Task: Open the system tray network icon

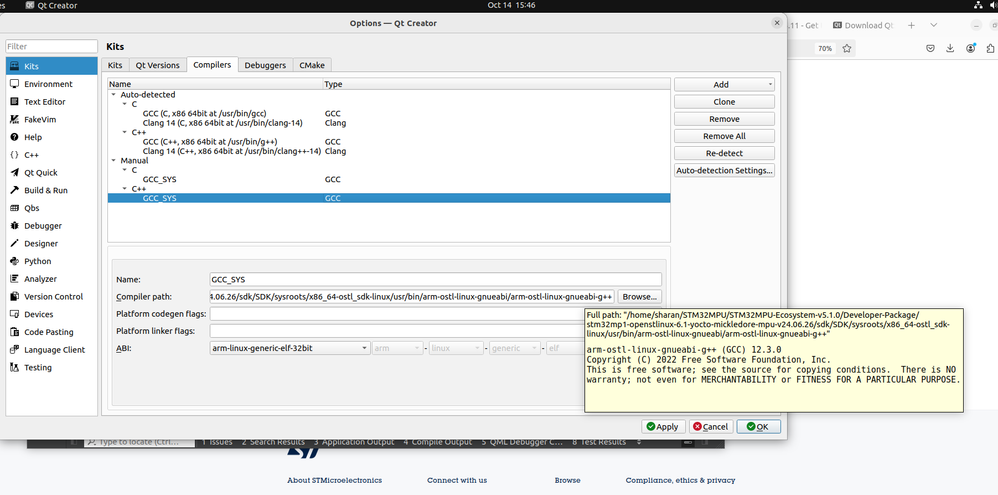Action: 978,5
